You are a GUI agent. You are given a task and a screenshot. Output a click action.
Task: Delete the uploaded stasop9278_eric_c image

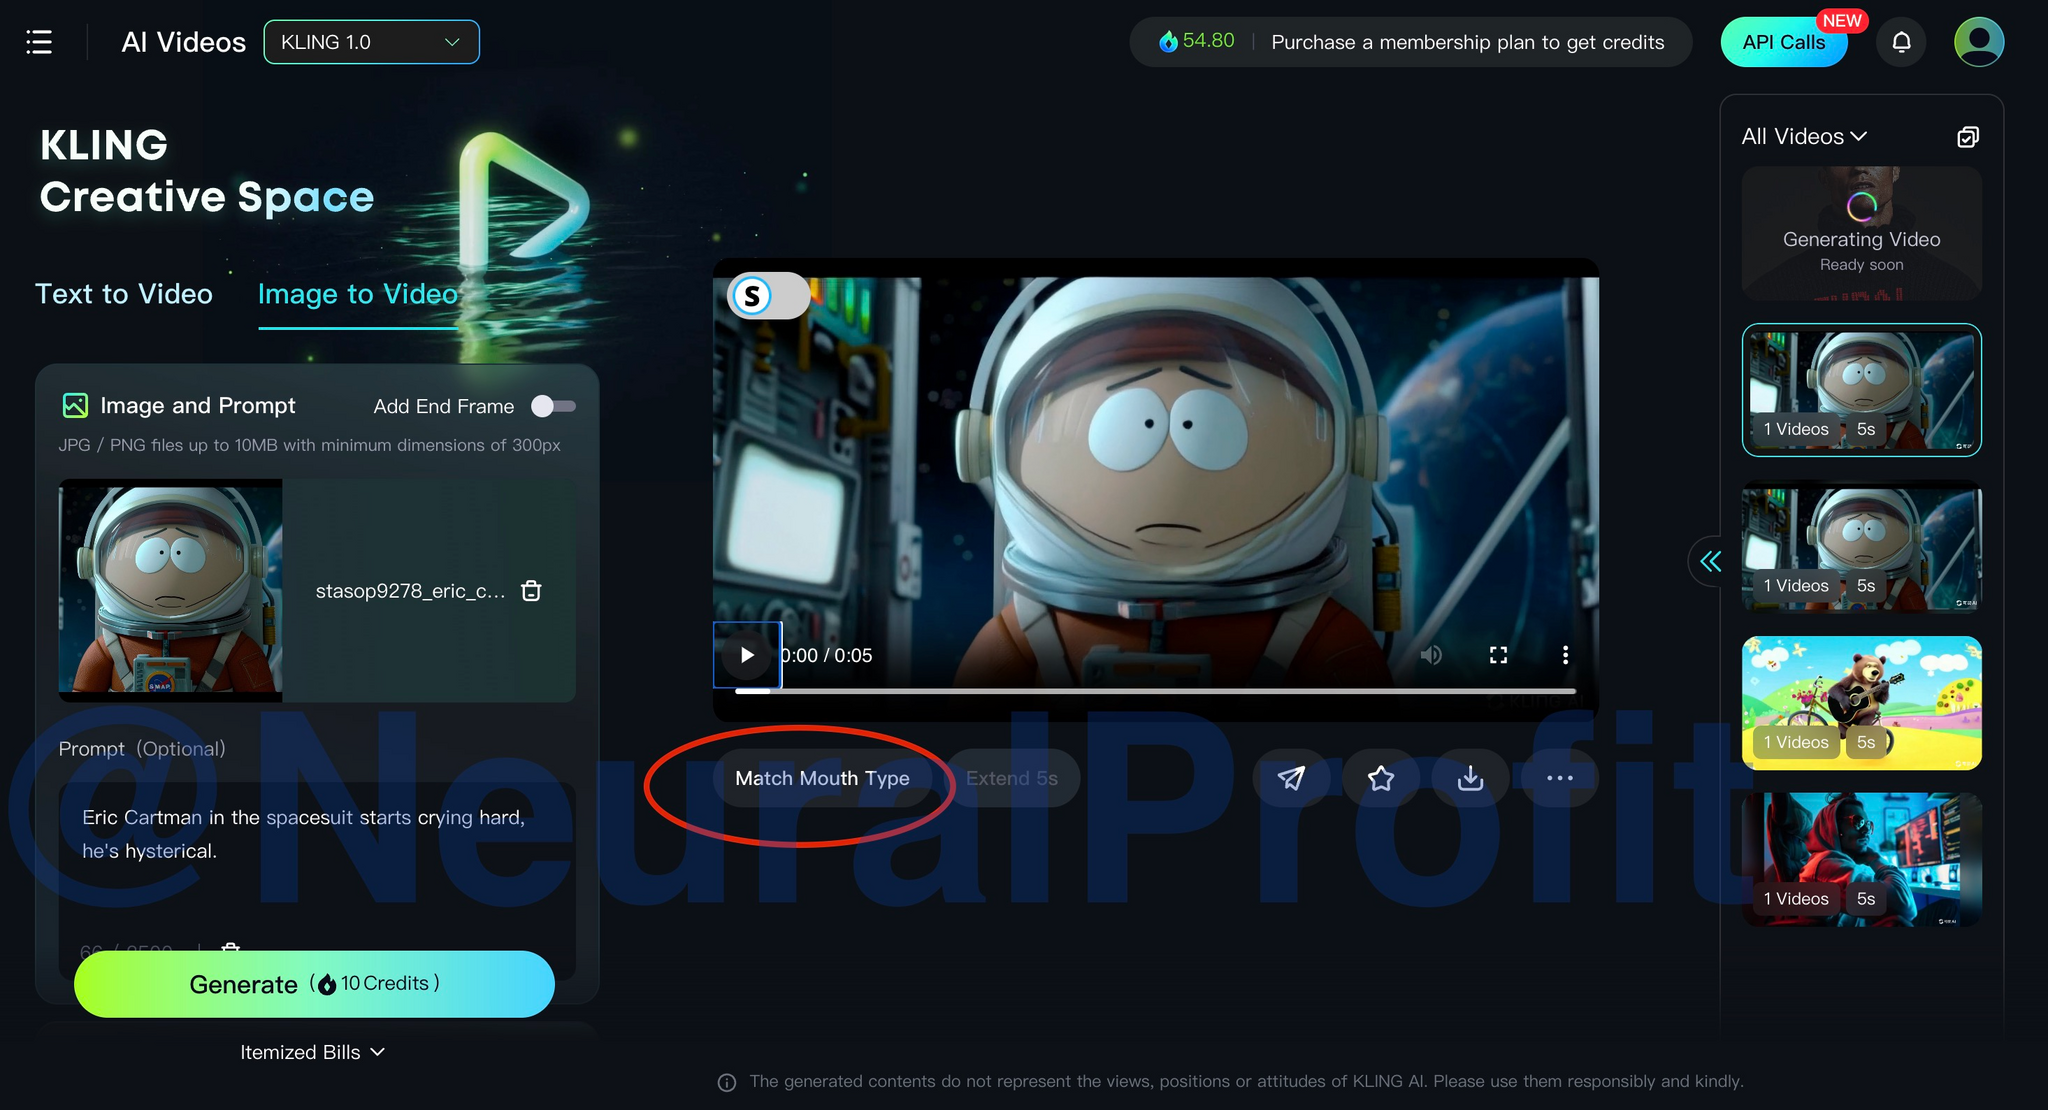click(x=532, y=591)
